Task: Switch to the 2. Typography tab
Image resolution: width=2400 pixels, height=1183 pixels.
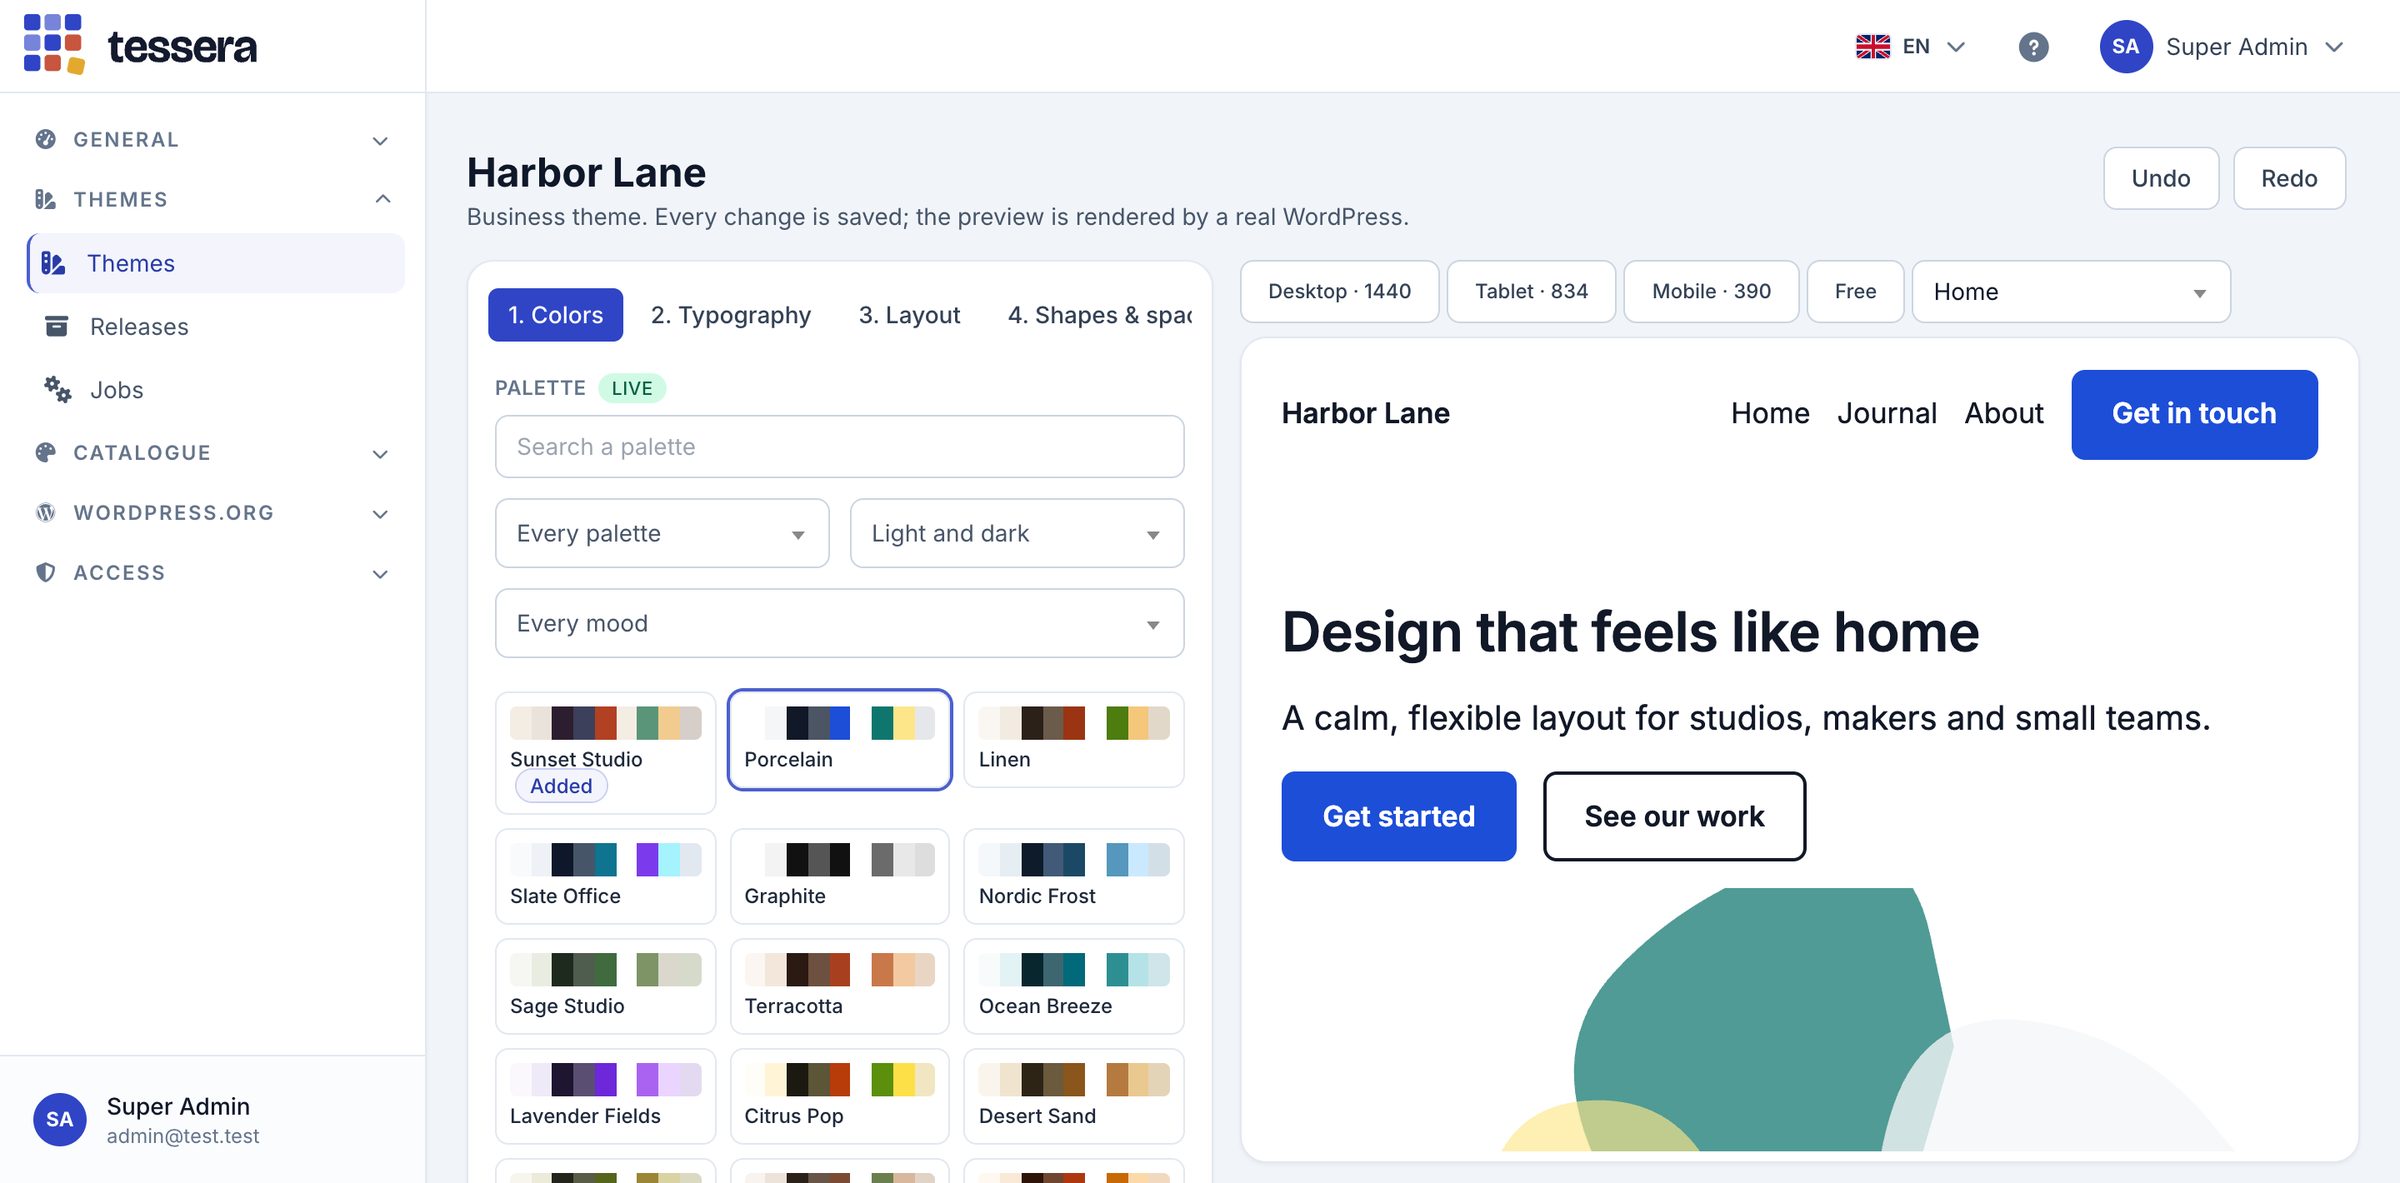Action: click(x=731, y=315)
